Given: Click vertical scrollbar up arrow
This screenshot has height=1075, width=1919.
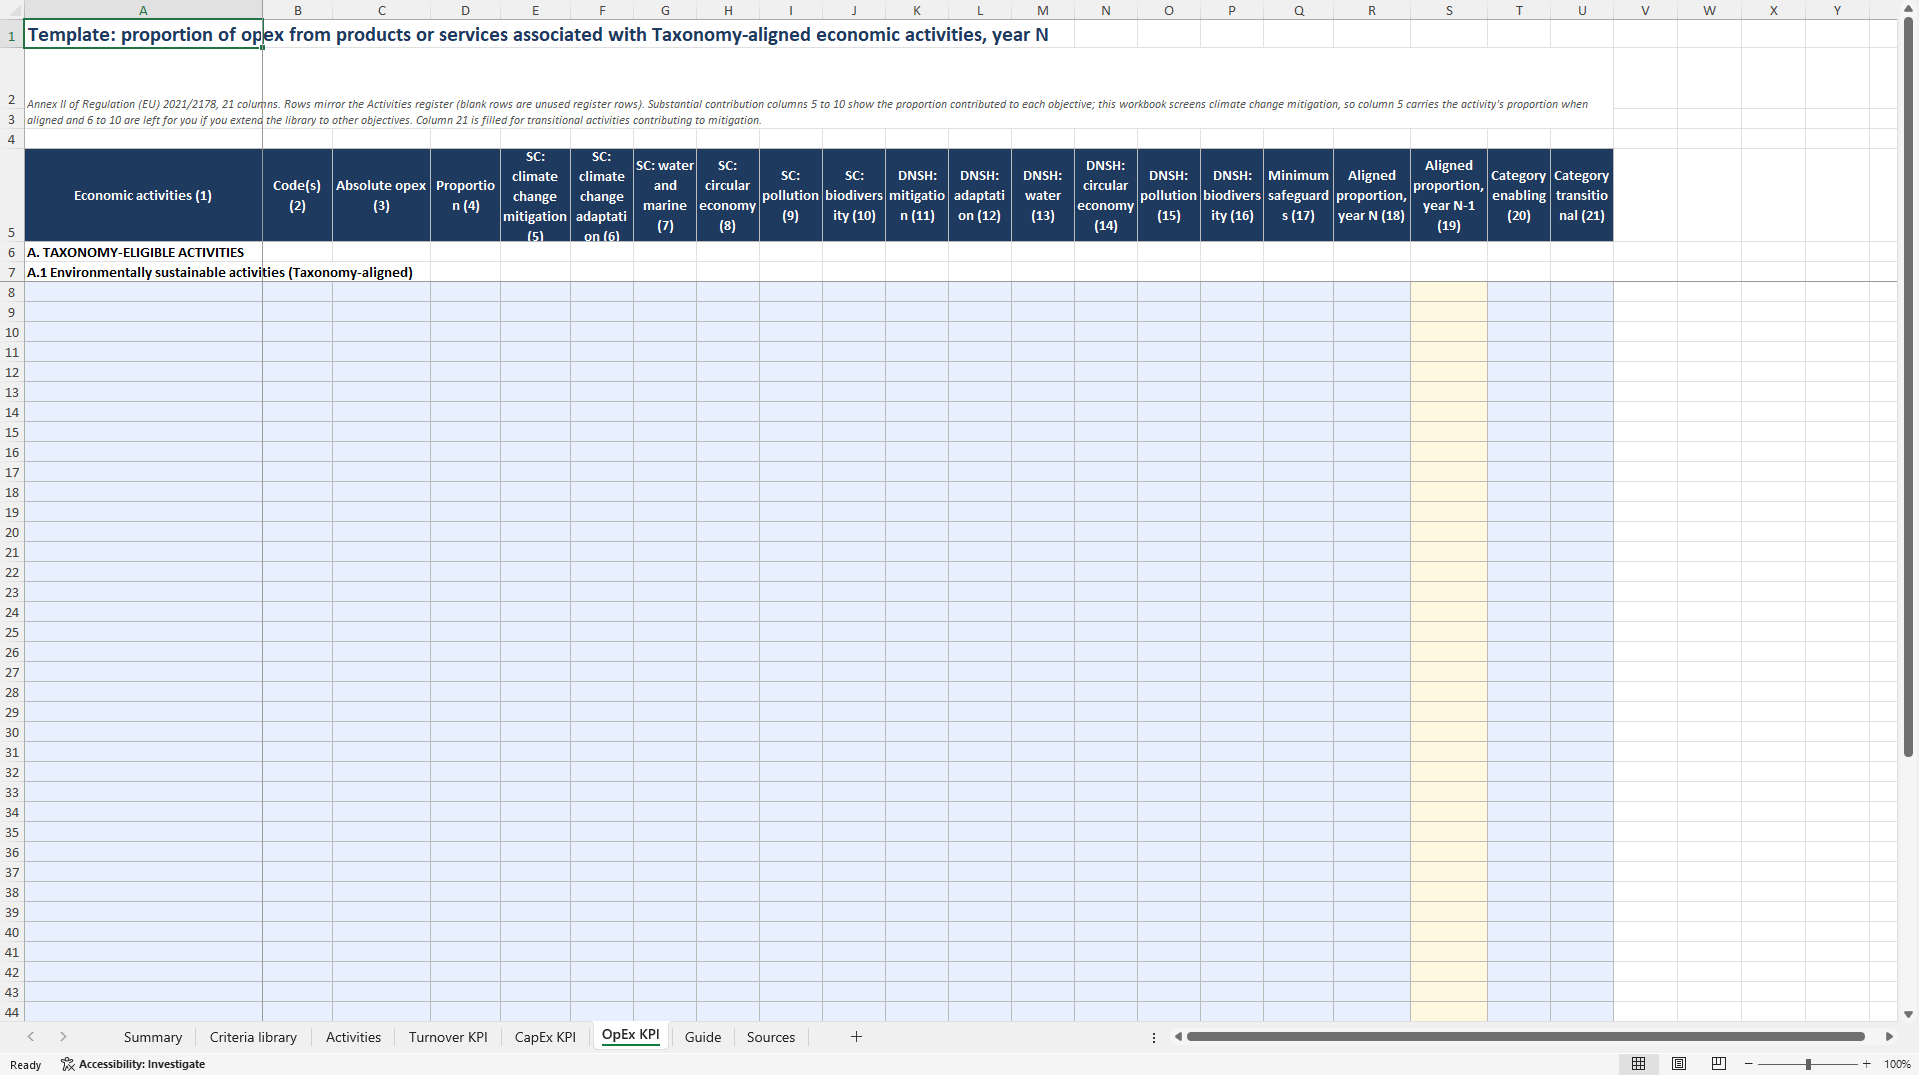Looking at the screenshot, I should point(1908,9).
